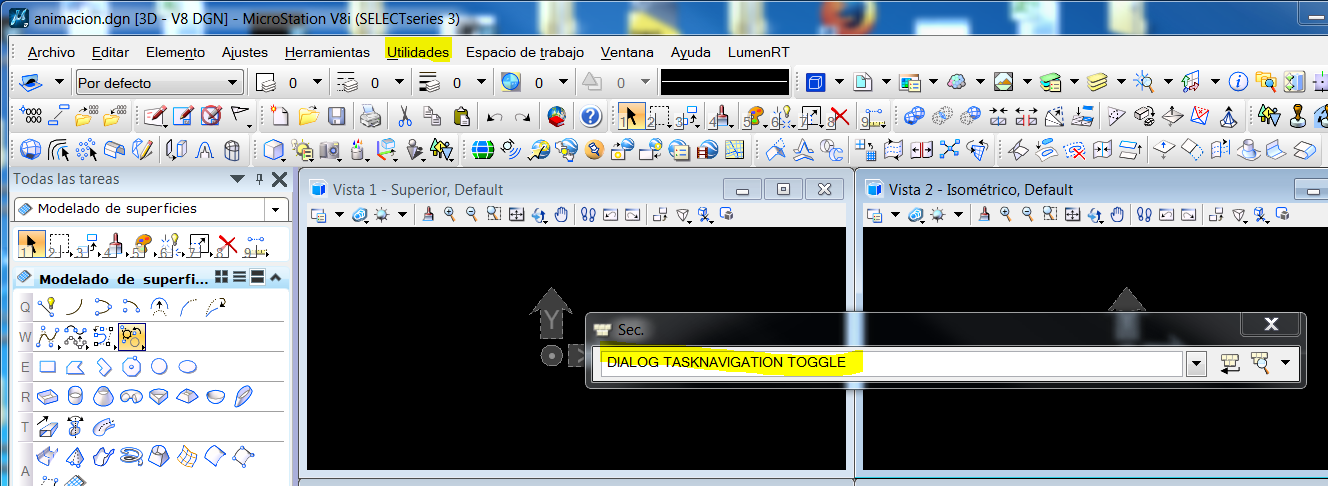
Task: Click the Pan View hand icon in Vista 1
Action: pos(562,214)
